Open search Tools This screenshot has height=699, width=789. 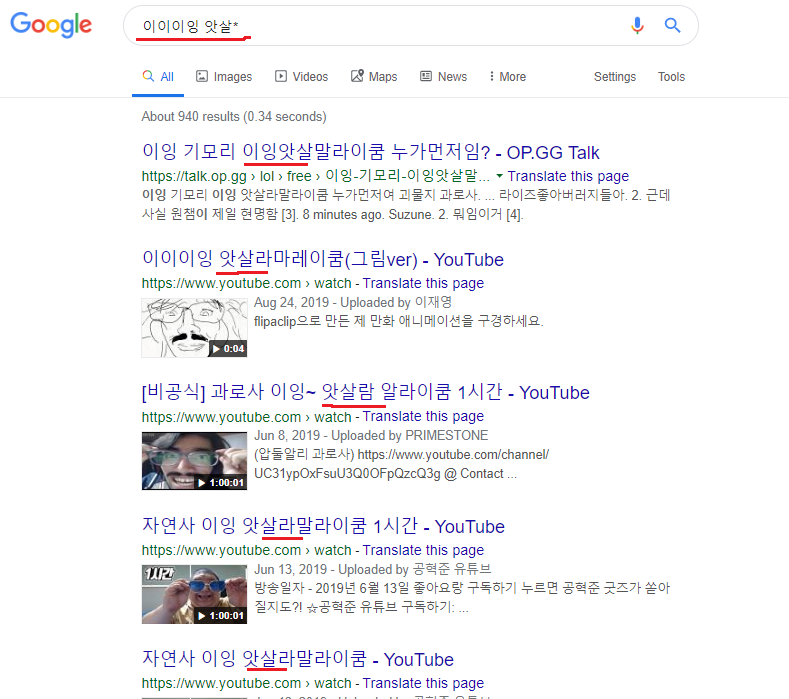click(671, 76)
